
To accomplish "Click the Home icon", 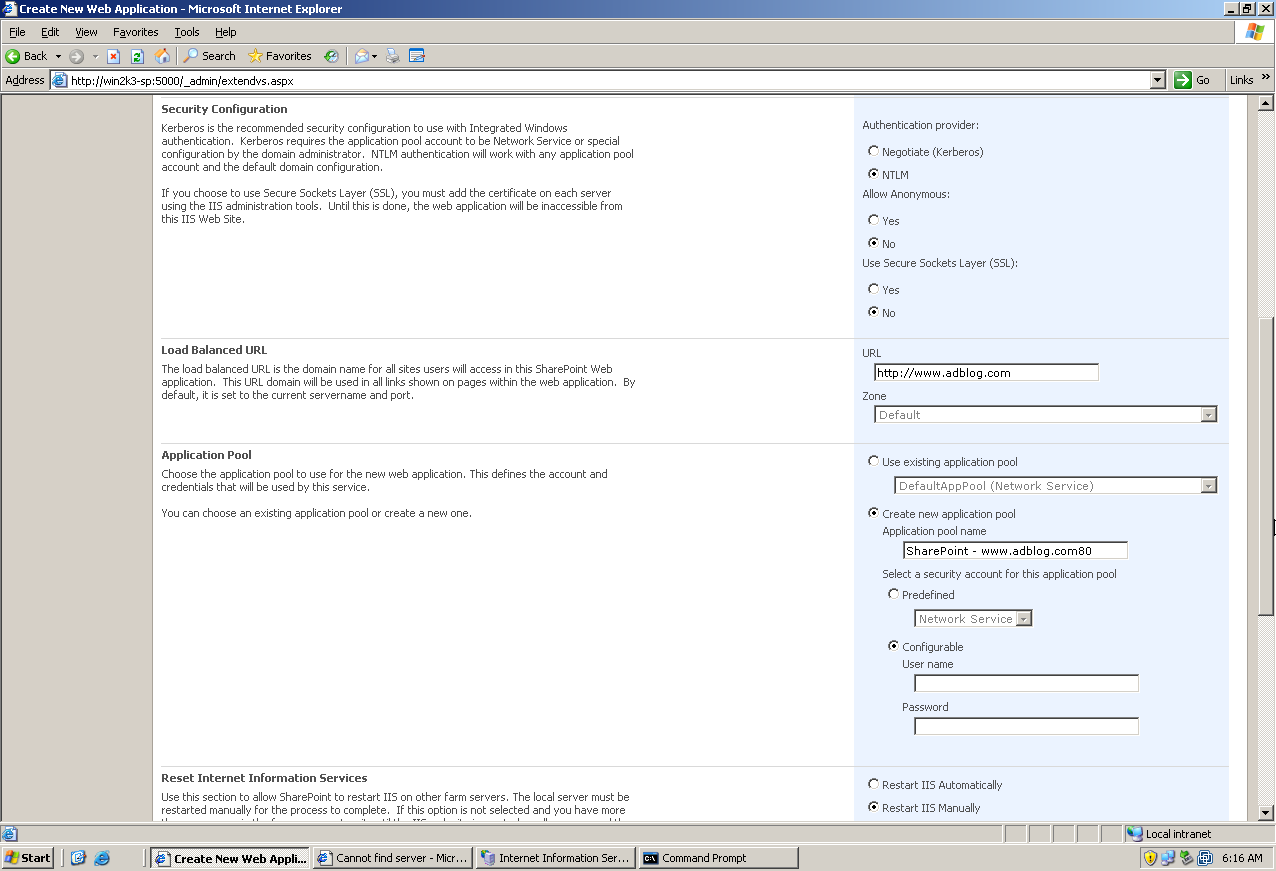I will pos(164,56).
